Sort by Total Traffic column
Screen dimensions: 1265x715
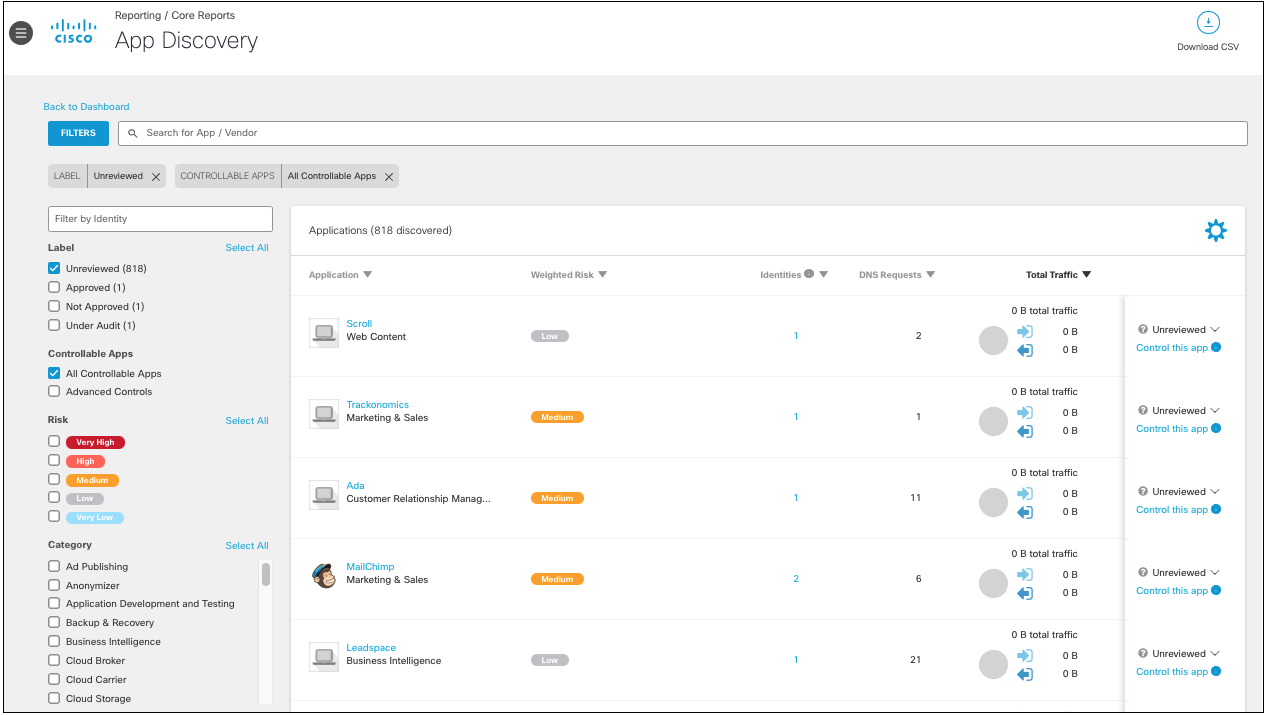point(1058,275)
